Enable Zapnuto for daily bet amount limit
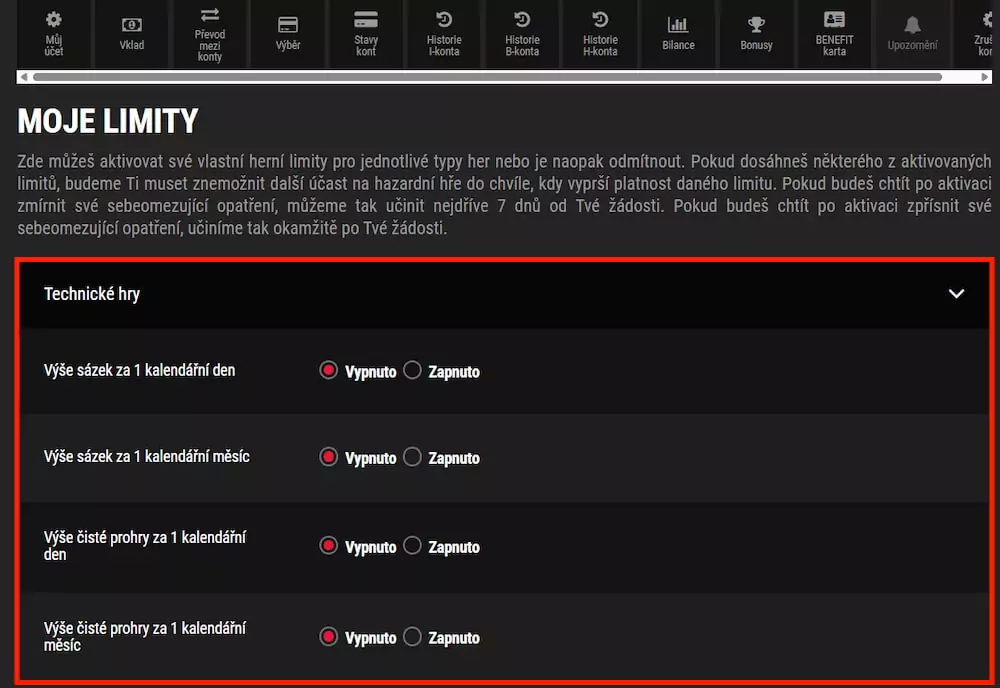Viewport: 1000px width, 688px height. (413, 371)
